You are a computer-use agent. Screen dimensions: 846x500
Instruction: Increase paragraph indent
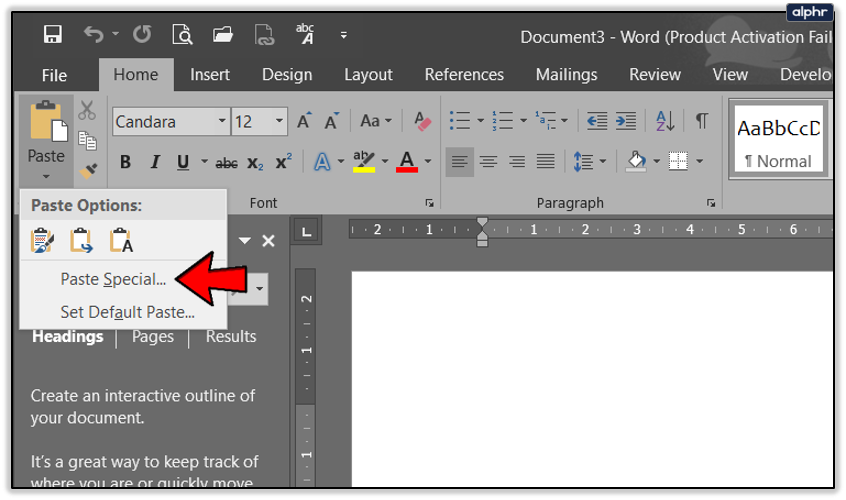tap(626, 121)
